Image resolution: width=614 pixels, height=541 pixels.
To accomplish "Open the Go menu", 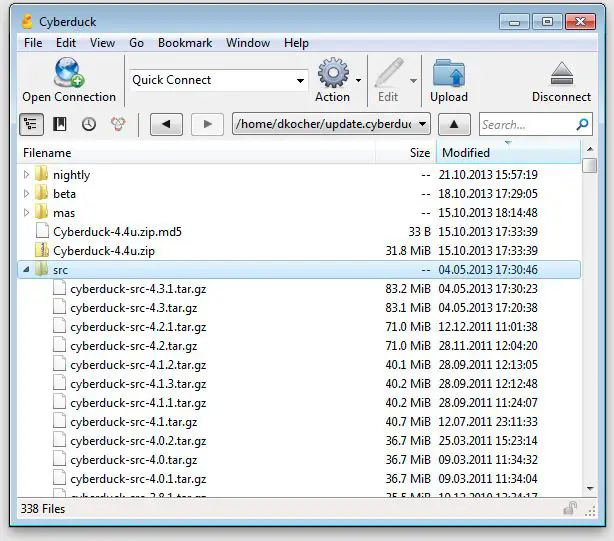I will [x=137, y=43].
